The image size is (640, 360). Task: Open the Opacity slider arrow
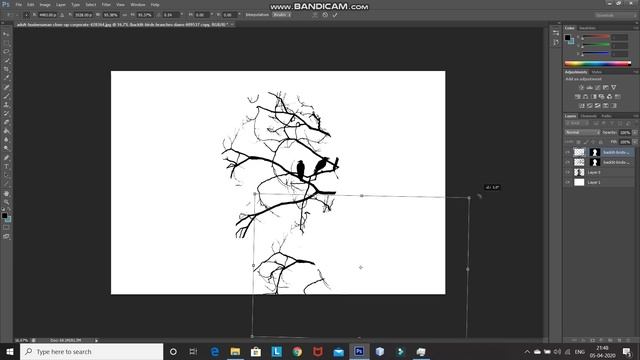(635, 133)
